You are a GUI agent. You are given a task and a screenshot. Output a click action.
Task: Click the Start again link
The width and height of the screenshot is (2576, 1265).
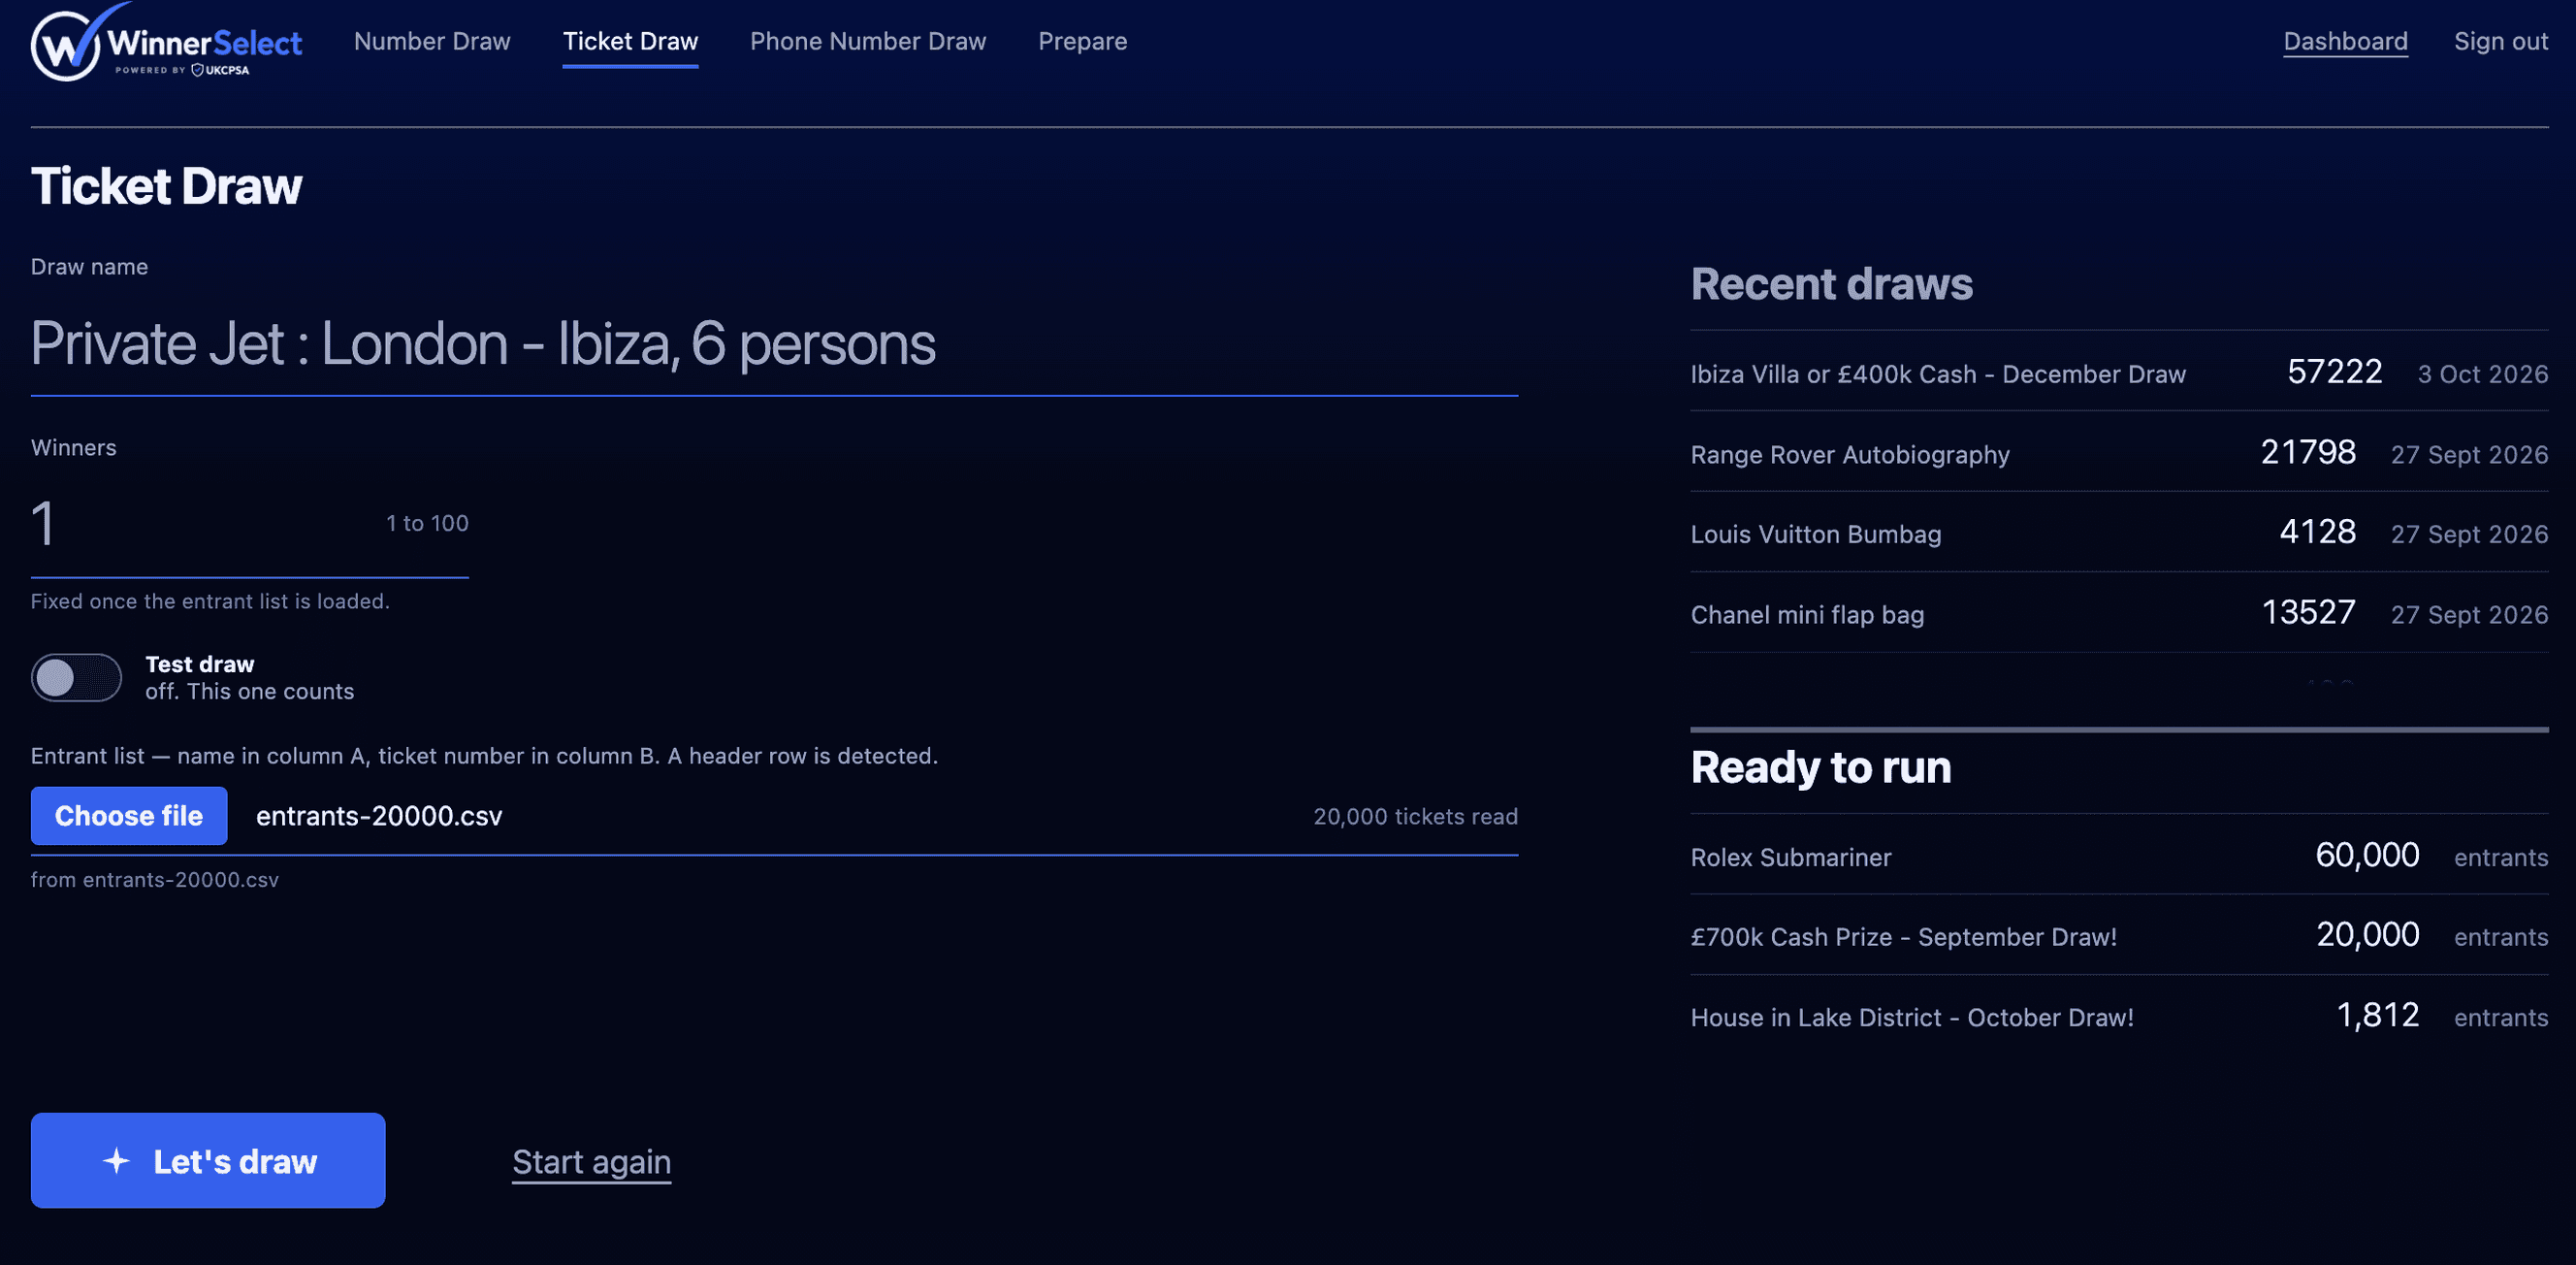coord(591,1162)
